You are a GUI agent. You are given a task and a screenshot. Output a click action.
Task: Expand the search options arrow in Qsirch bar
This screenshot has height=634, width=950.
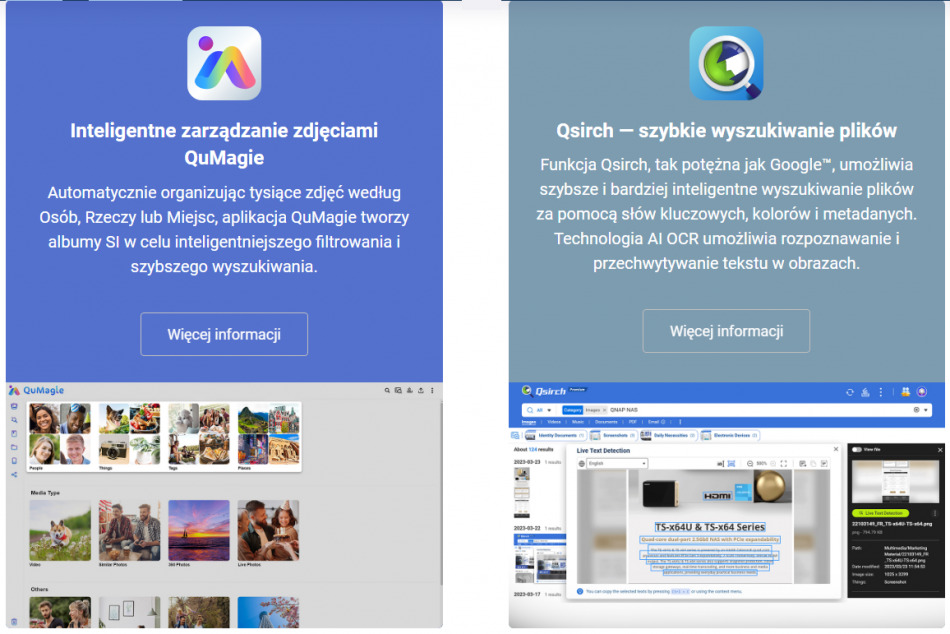point(927,410)
